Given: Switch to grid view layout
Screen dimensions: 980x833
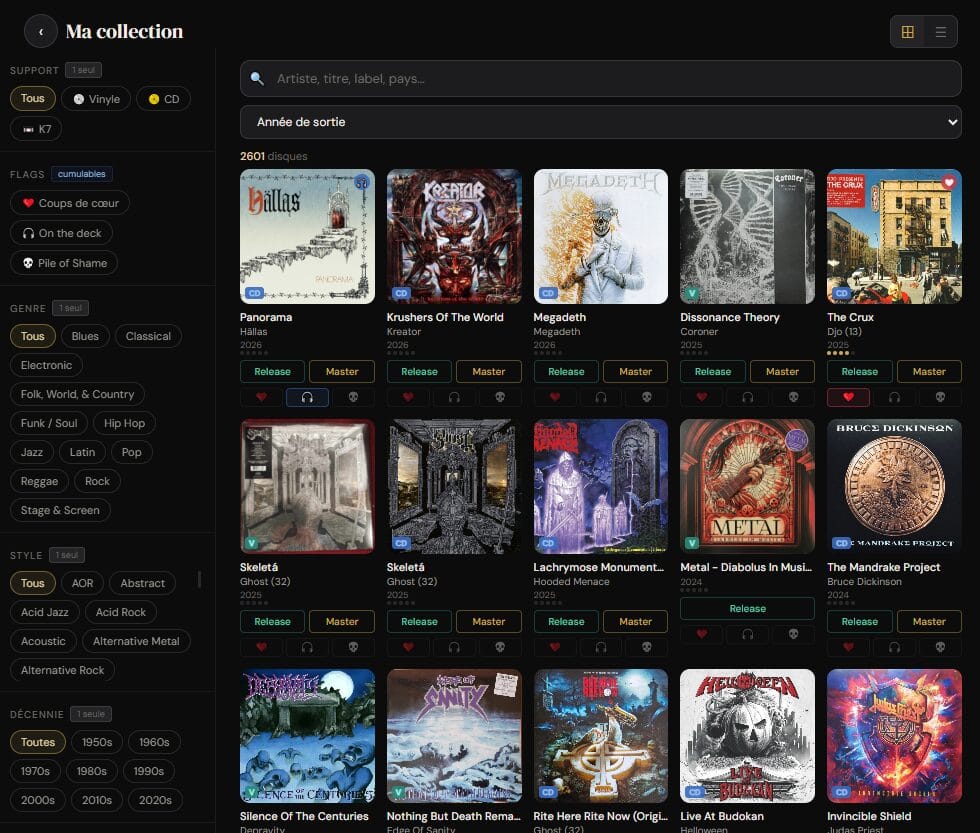Looking at the screenshot, I should 907,32.
